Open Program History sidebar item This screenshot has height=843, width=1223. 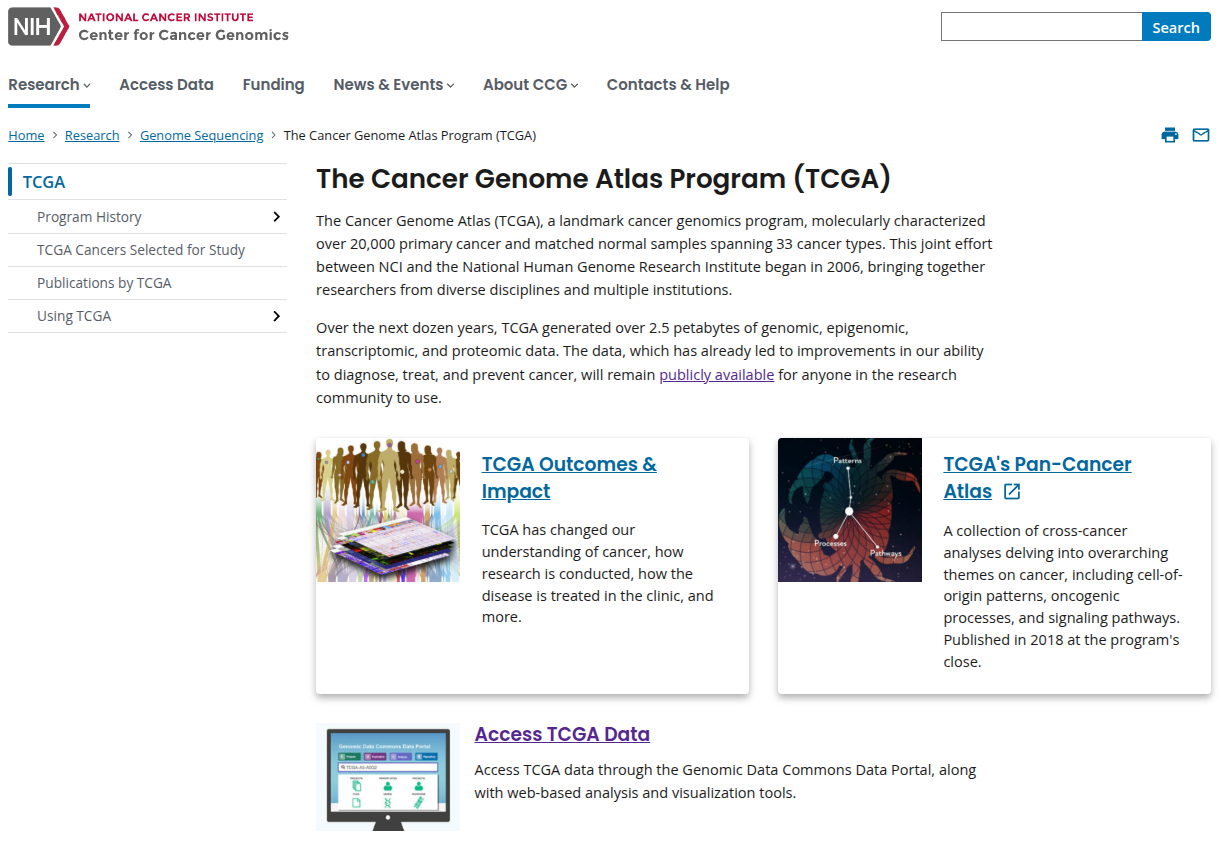click(x=89, y=217)
